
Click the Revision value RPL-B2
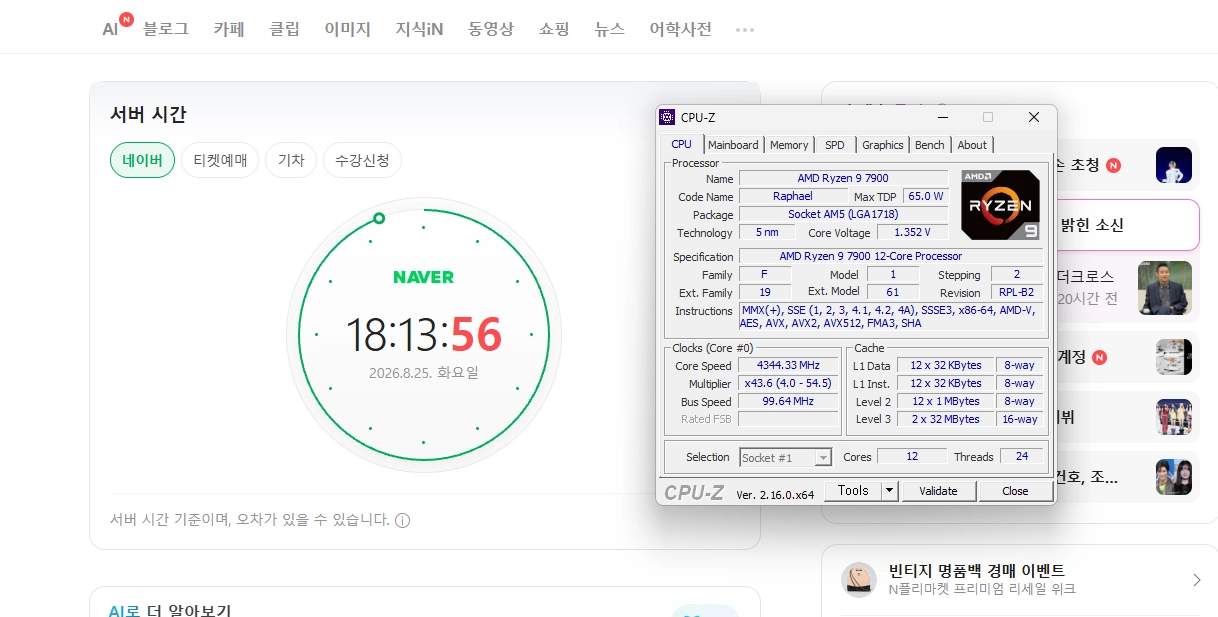pyautogui.click(x=1017, y=293)
